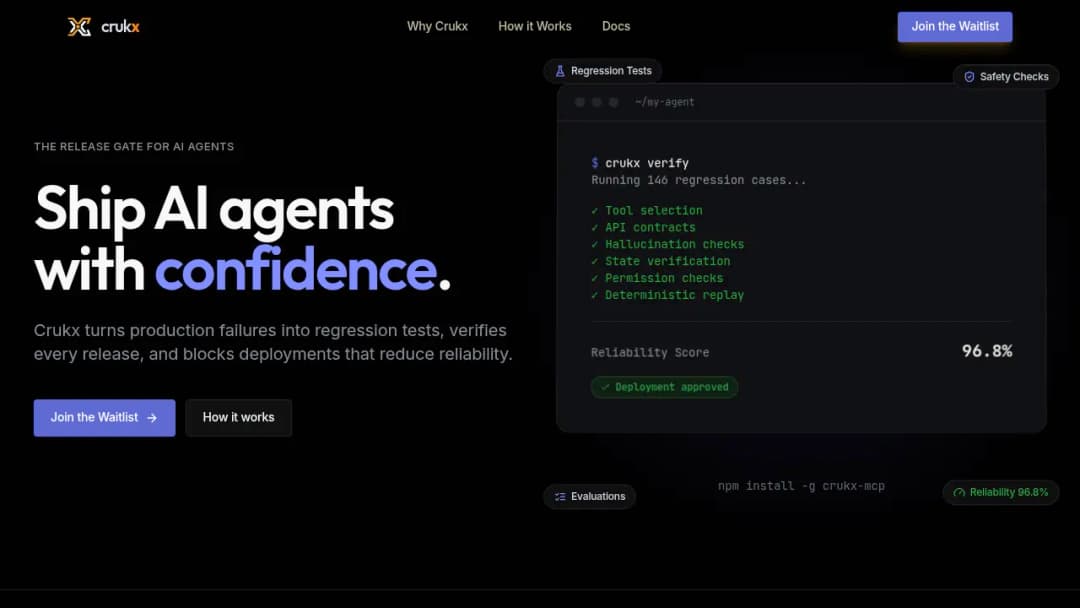The height and width of the screenshot is (608, 1080).
Task: Click hero Join the Waitlist button
Action: pyautogui.click(x=105, y=417)
